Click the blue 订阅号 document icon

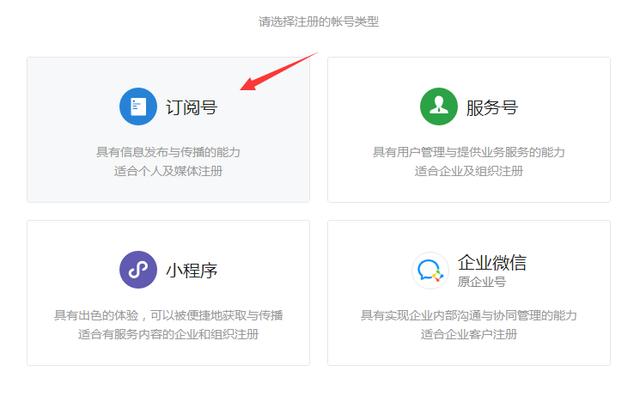point(138,106)
